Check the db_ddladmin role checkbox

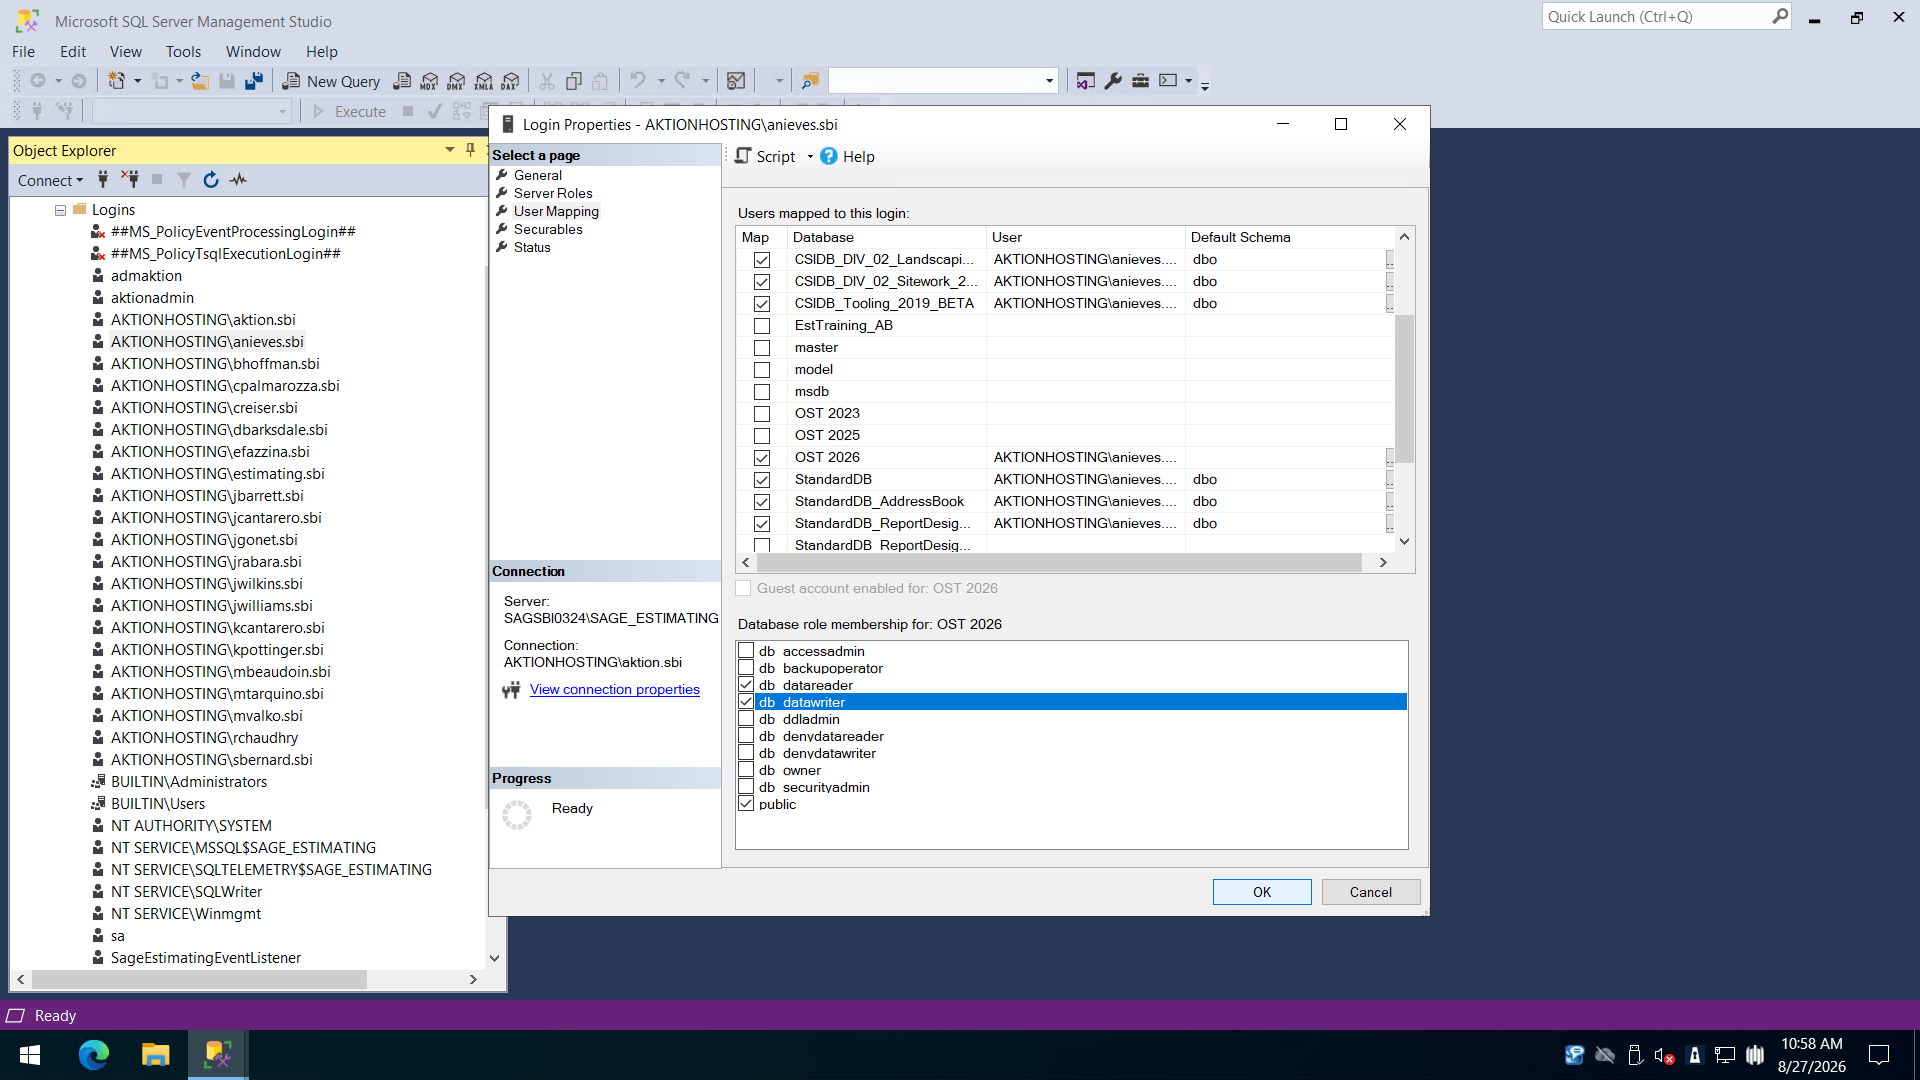[x=746, y=718]
